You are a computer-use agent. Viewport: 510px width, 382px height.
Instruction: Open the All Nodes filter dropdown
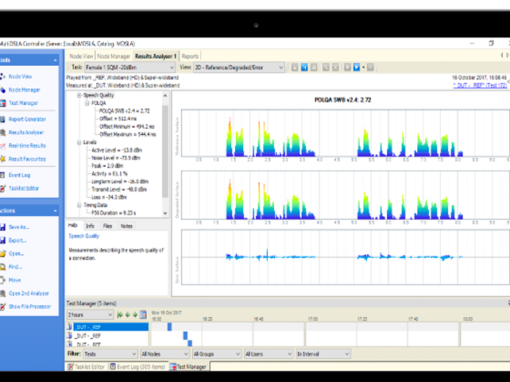pyautogui.click(x=165, y=354)
